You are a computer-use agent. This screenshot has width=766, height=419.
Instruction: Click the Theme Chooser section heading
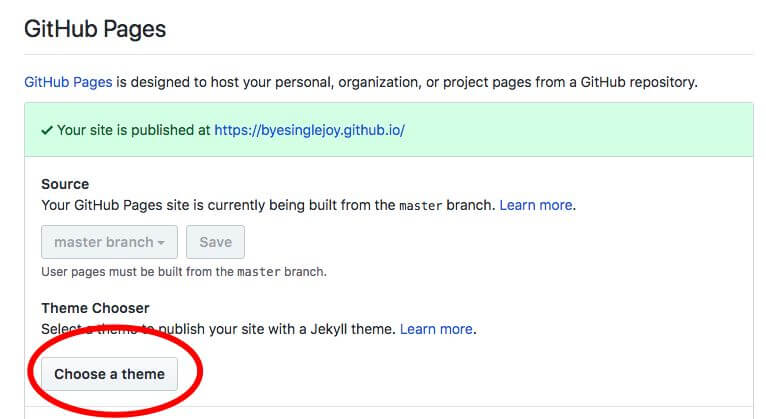(x=95, y=308)
